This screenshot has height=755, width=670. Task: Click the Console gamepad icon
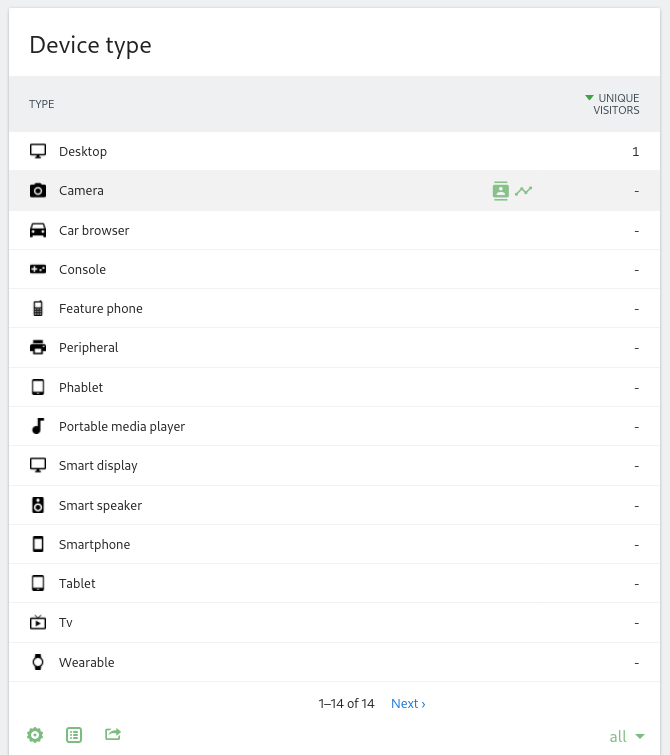point(38,270)
